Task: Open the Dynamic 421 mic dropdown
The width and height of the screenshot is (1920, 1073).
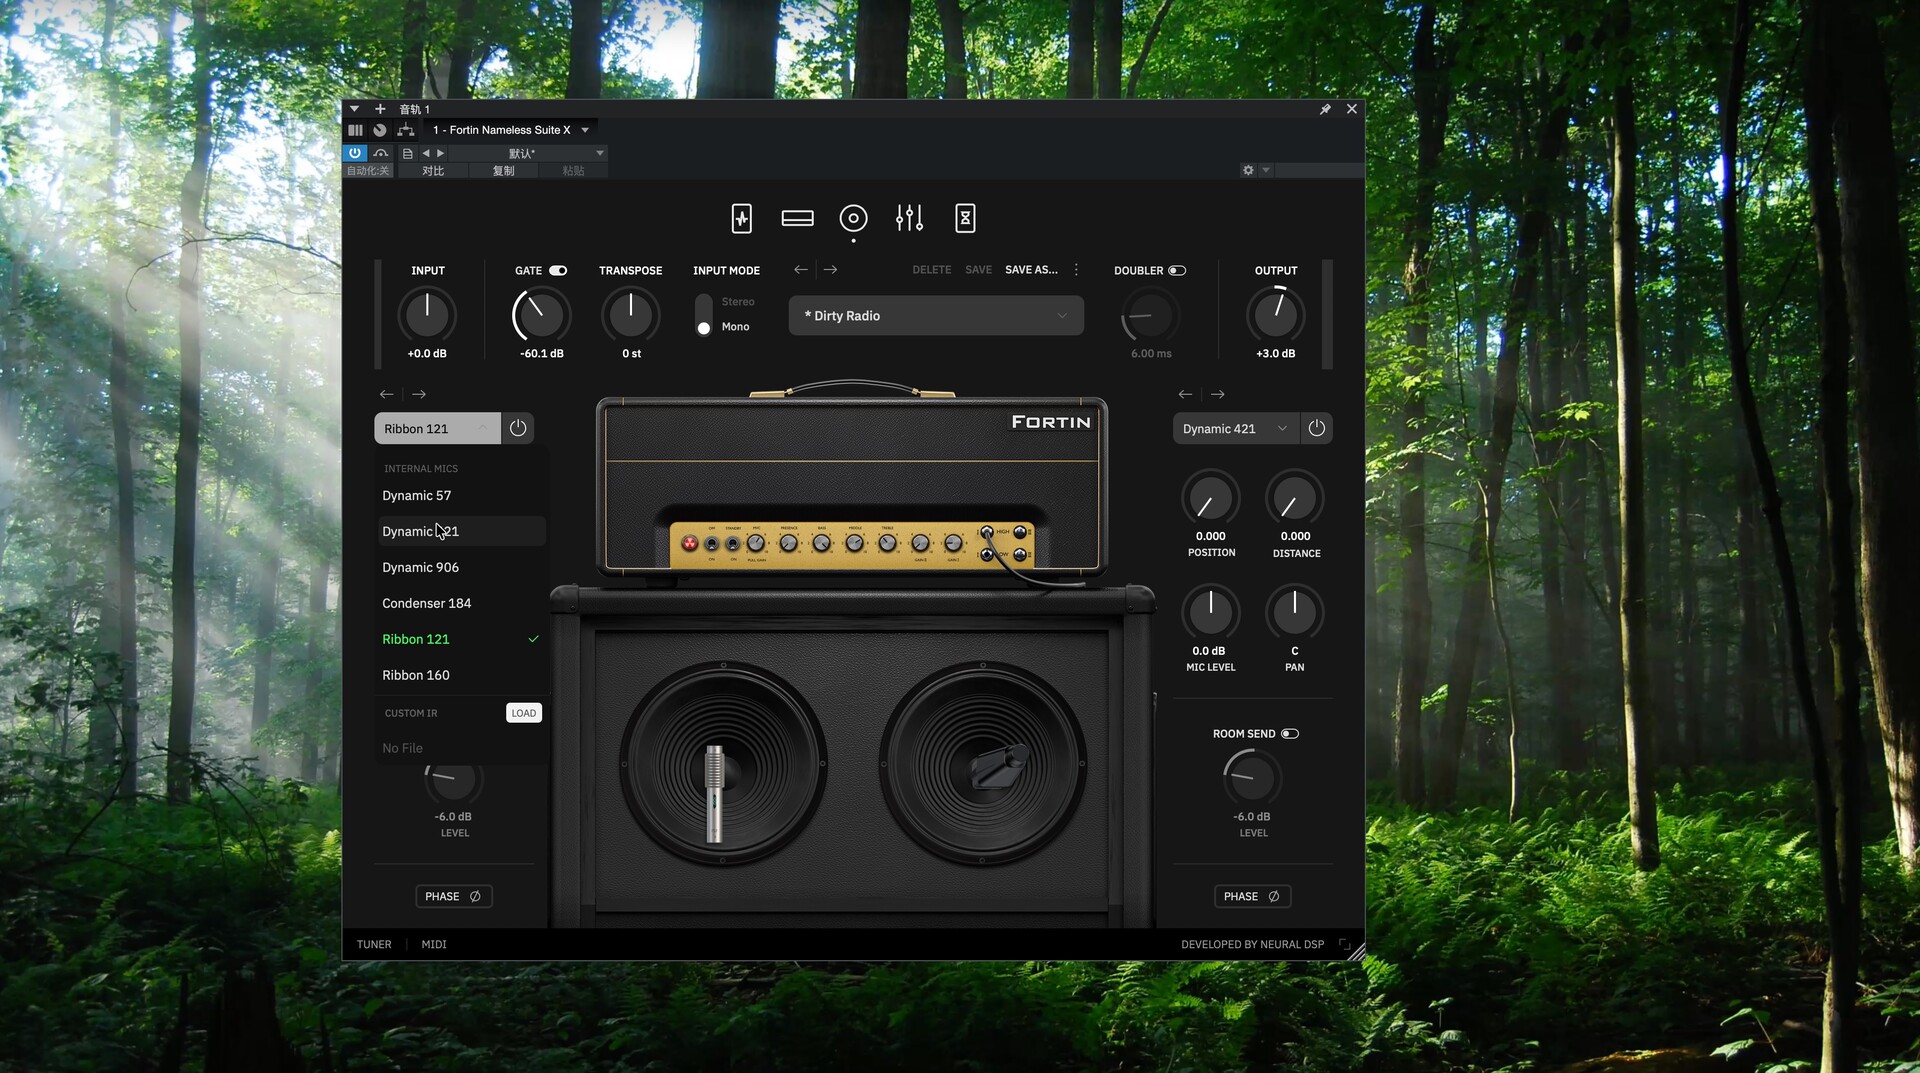Action: pyautogui.click(x=1233, y=428)
